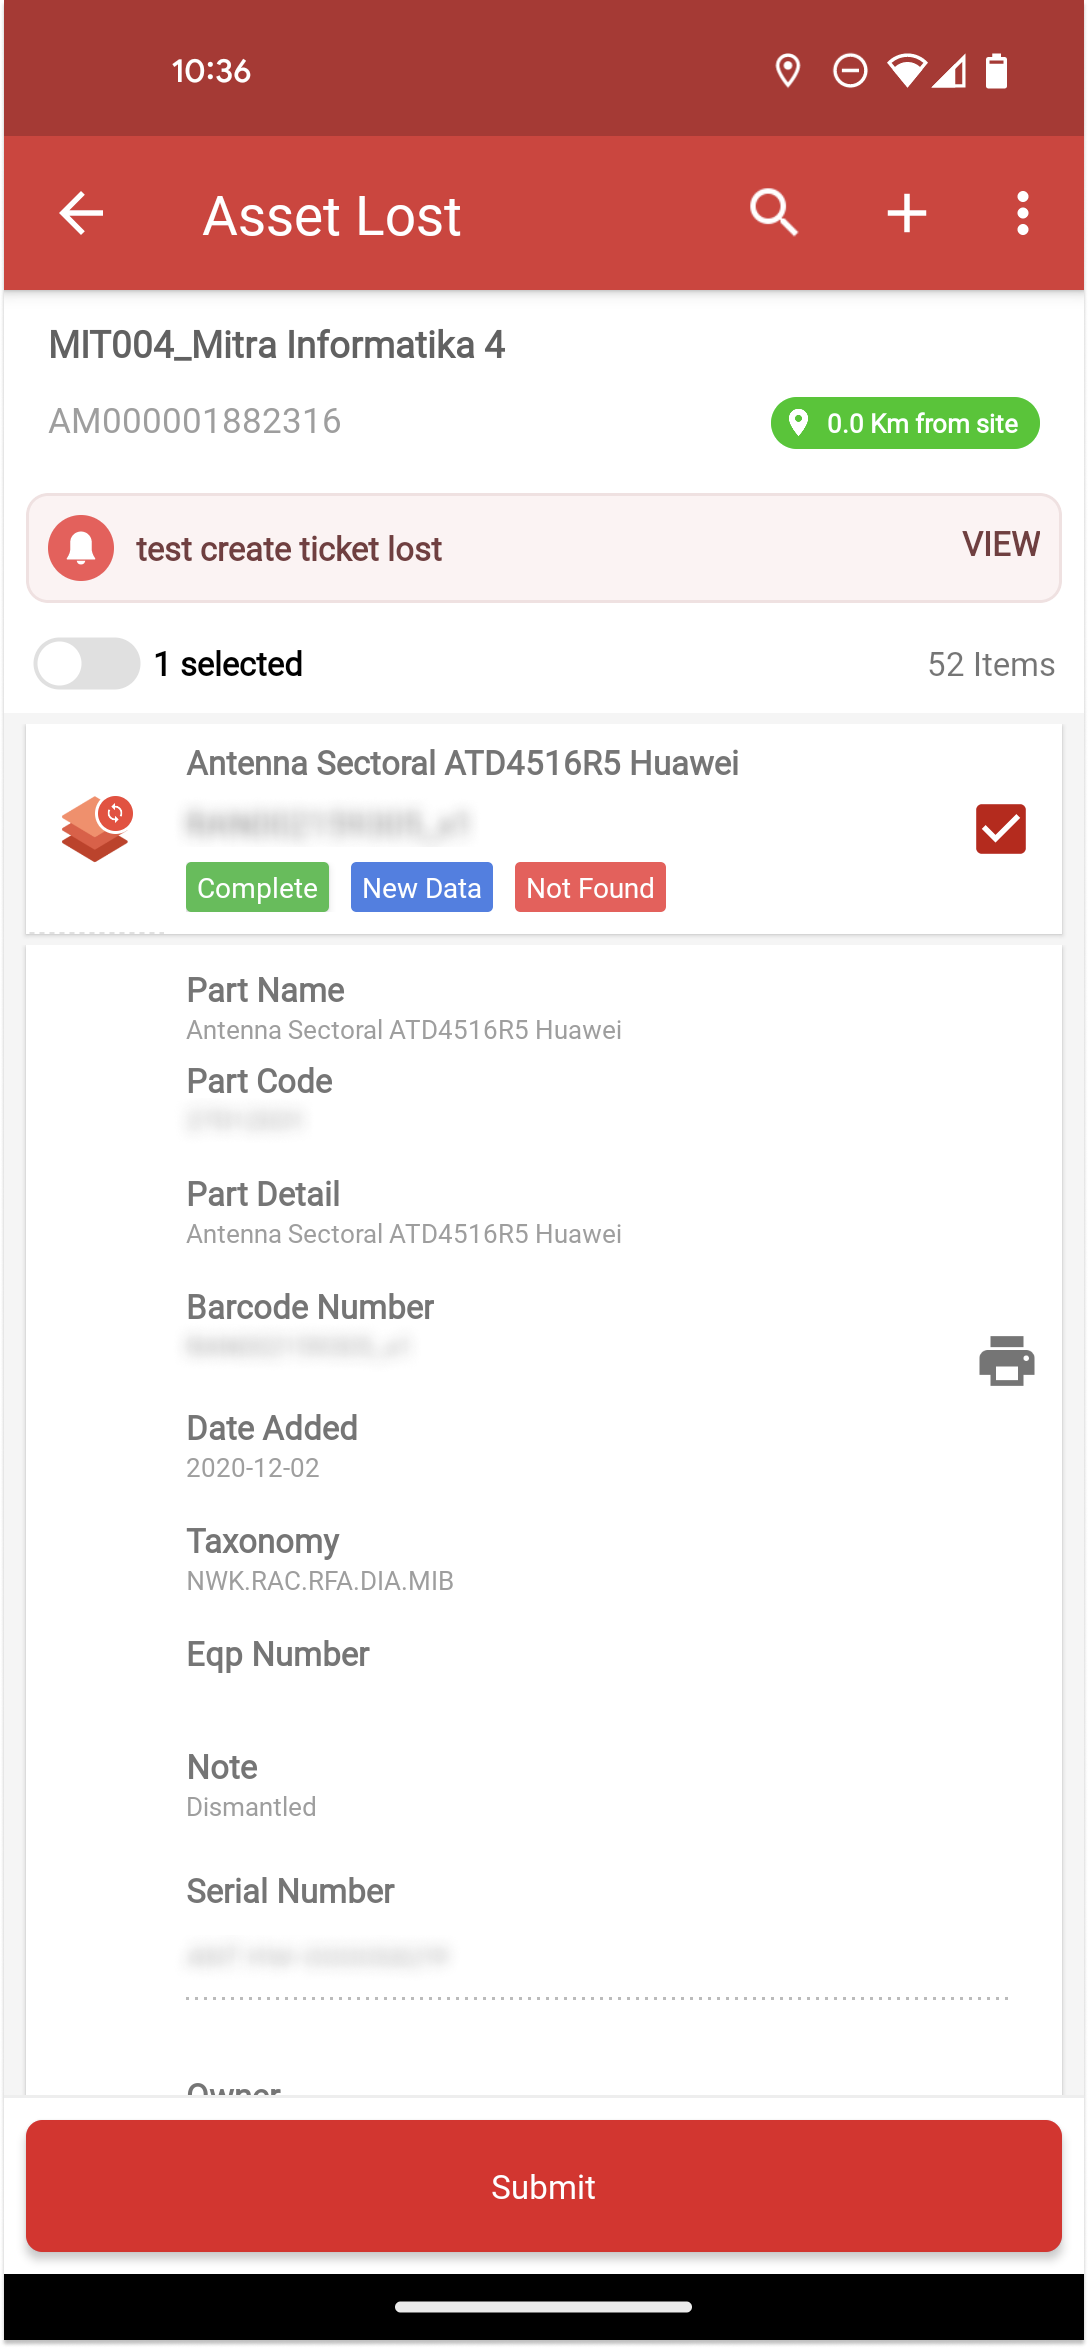The width and height of the screenshot is (1088, 2348).
Task: Collapse the Antenna Sectoral ATD4516R5 item
Action: 544,829
